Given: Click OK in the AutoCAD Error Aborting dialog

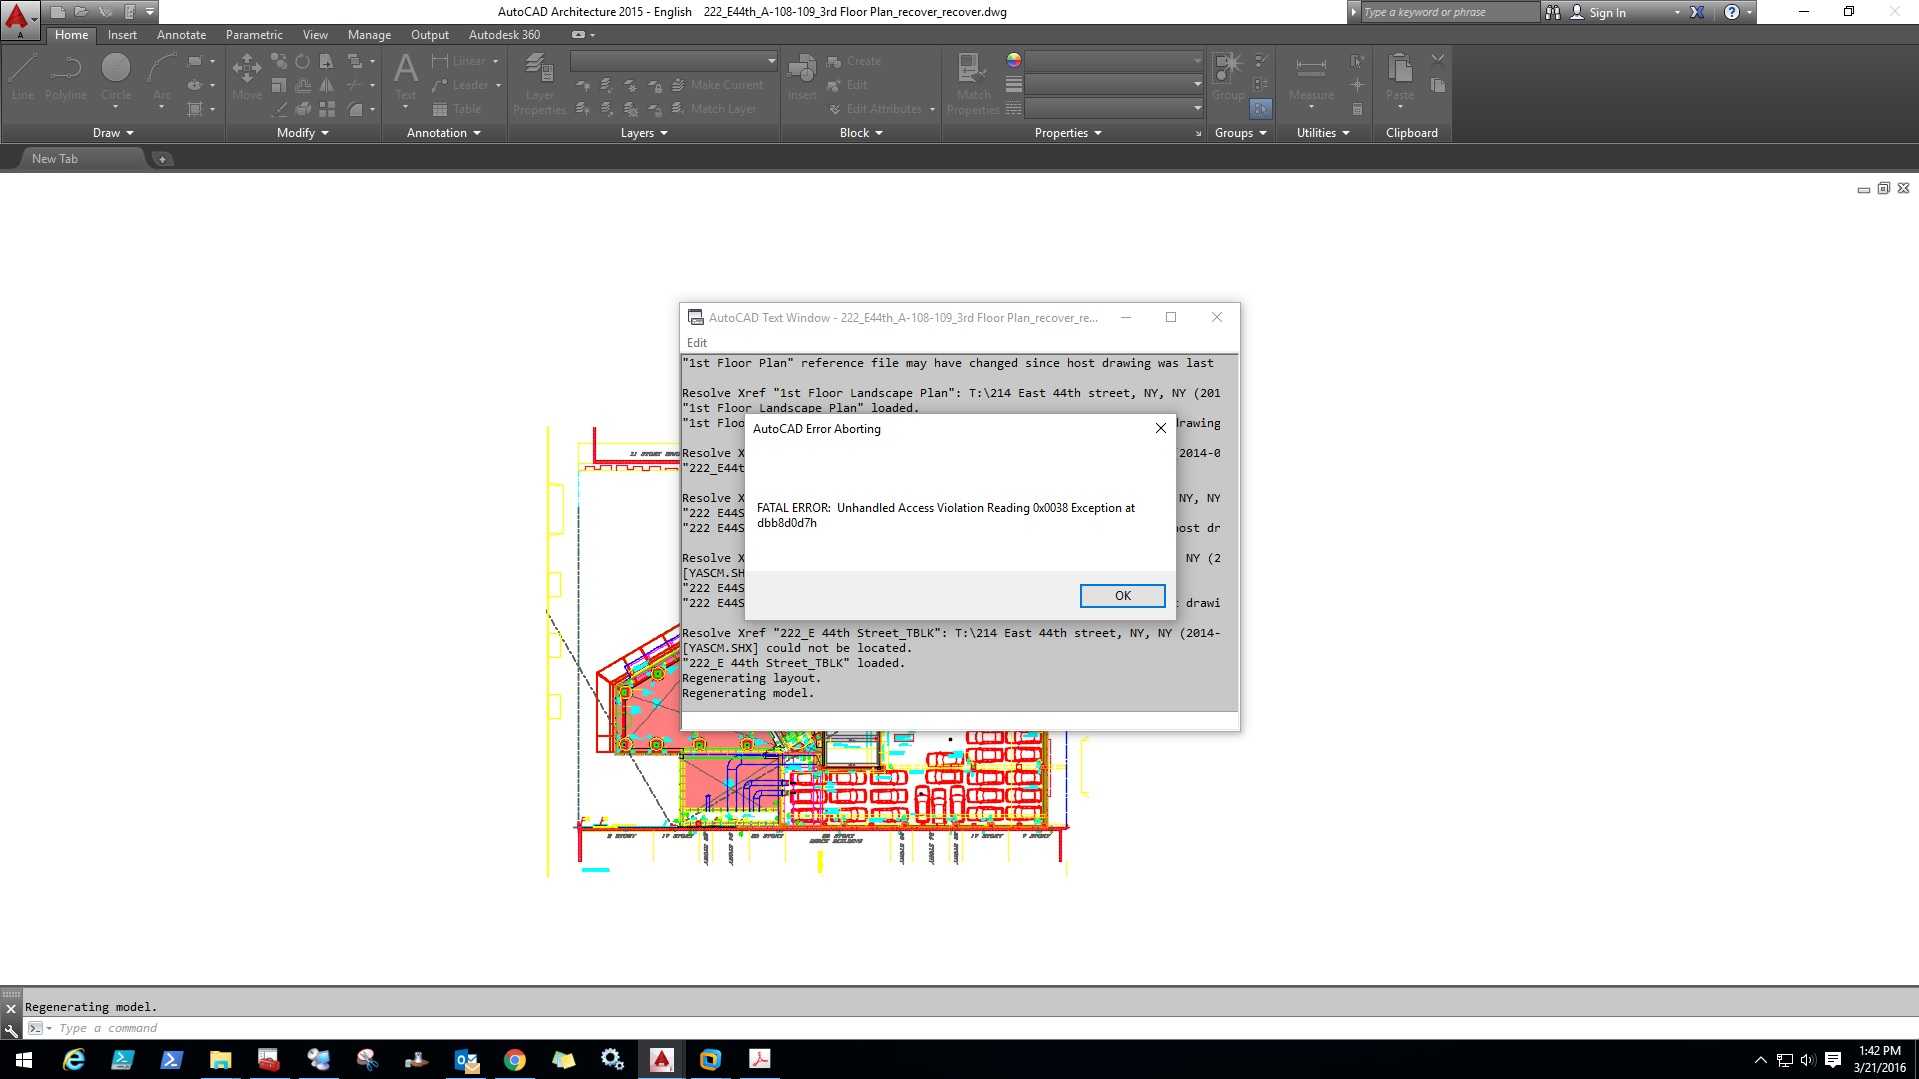Looking at the screenshot, I should [x=1122, y=596].
